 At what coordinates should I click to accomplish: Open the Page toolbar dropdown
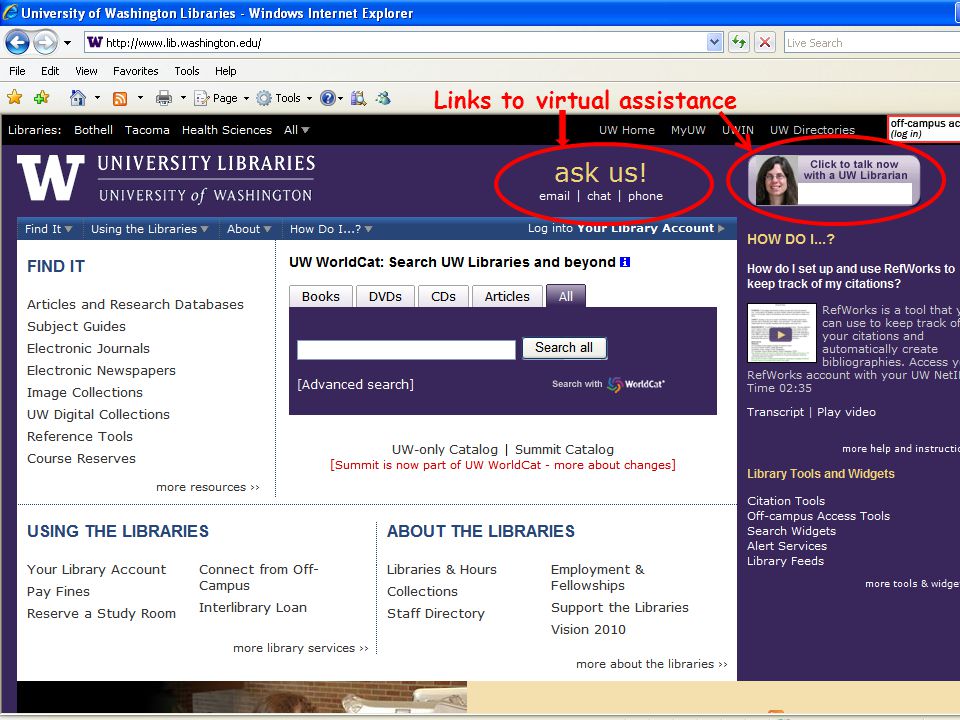pyautogui.click(x=222, y=98)
